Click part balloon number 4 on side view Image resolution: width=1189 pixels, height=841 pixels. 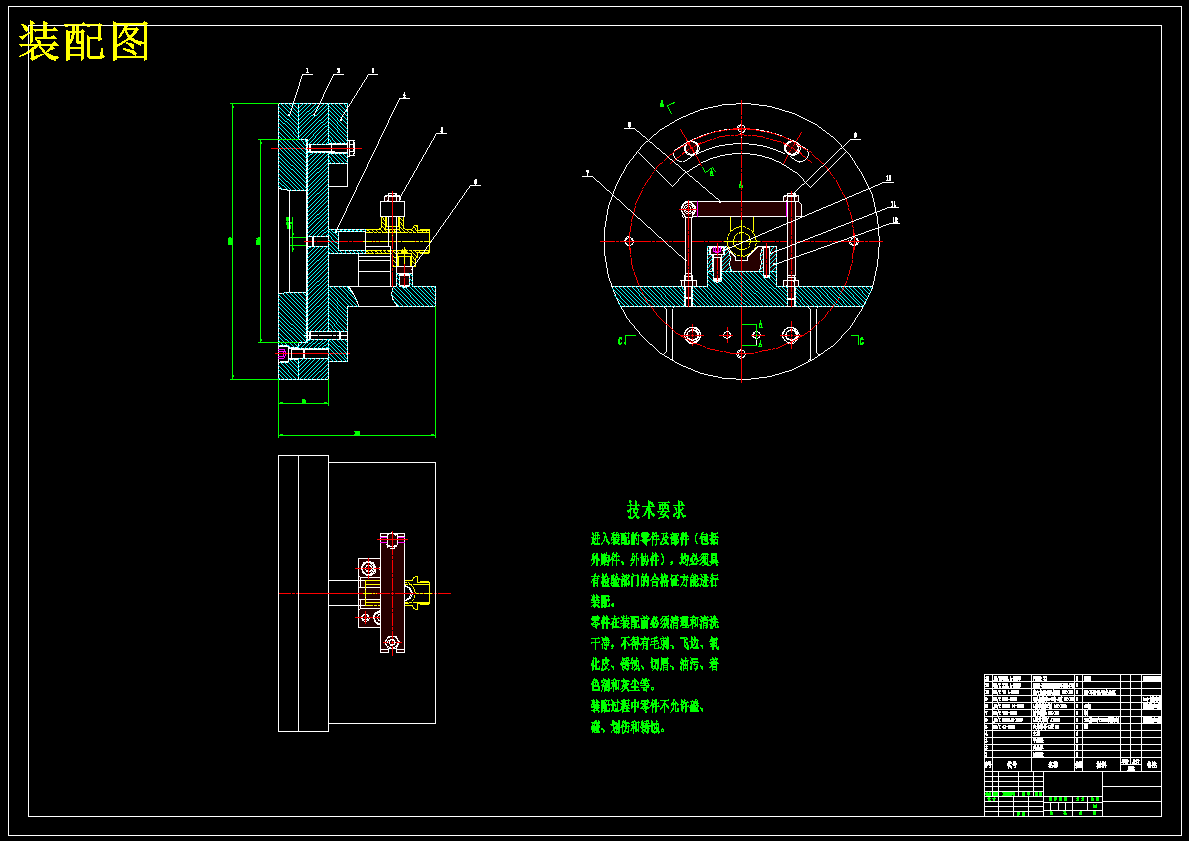405,96
